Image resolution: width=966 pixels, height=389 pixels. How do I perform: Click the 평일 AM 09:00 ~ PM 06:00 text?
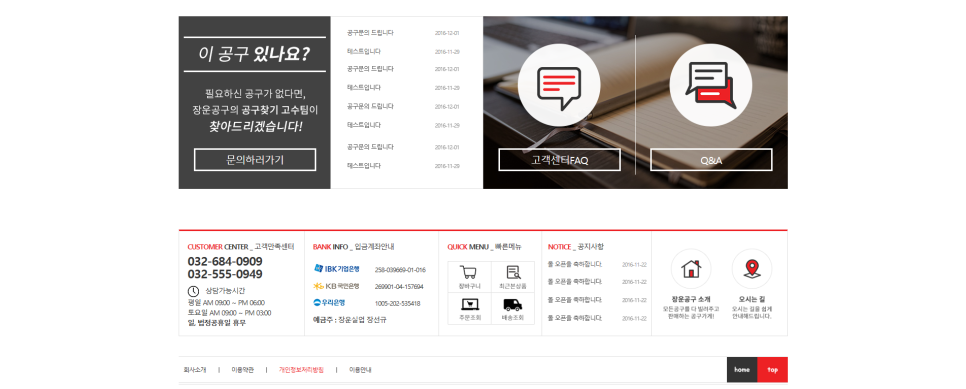click(x=226, y=303)
